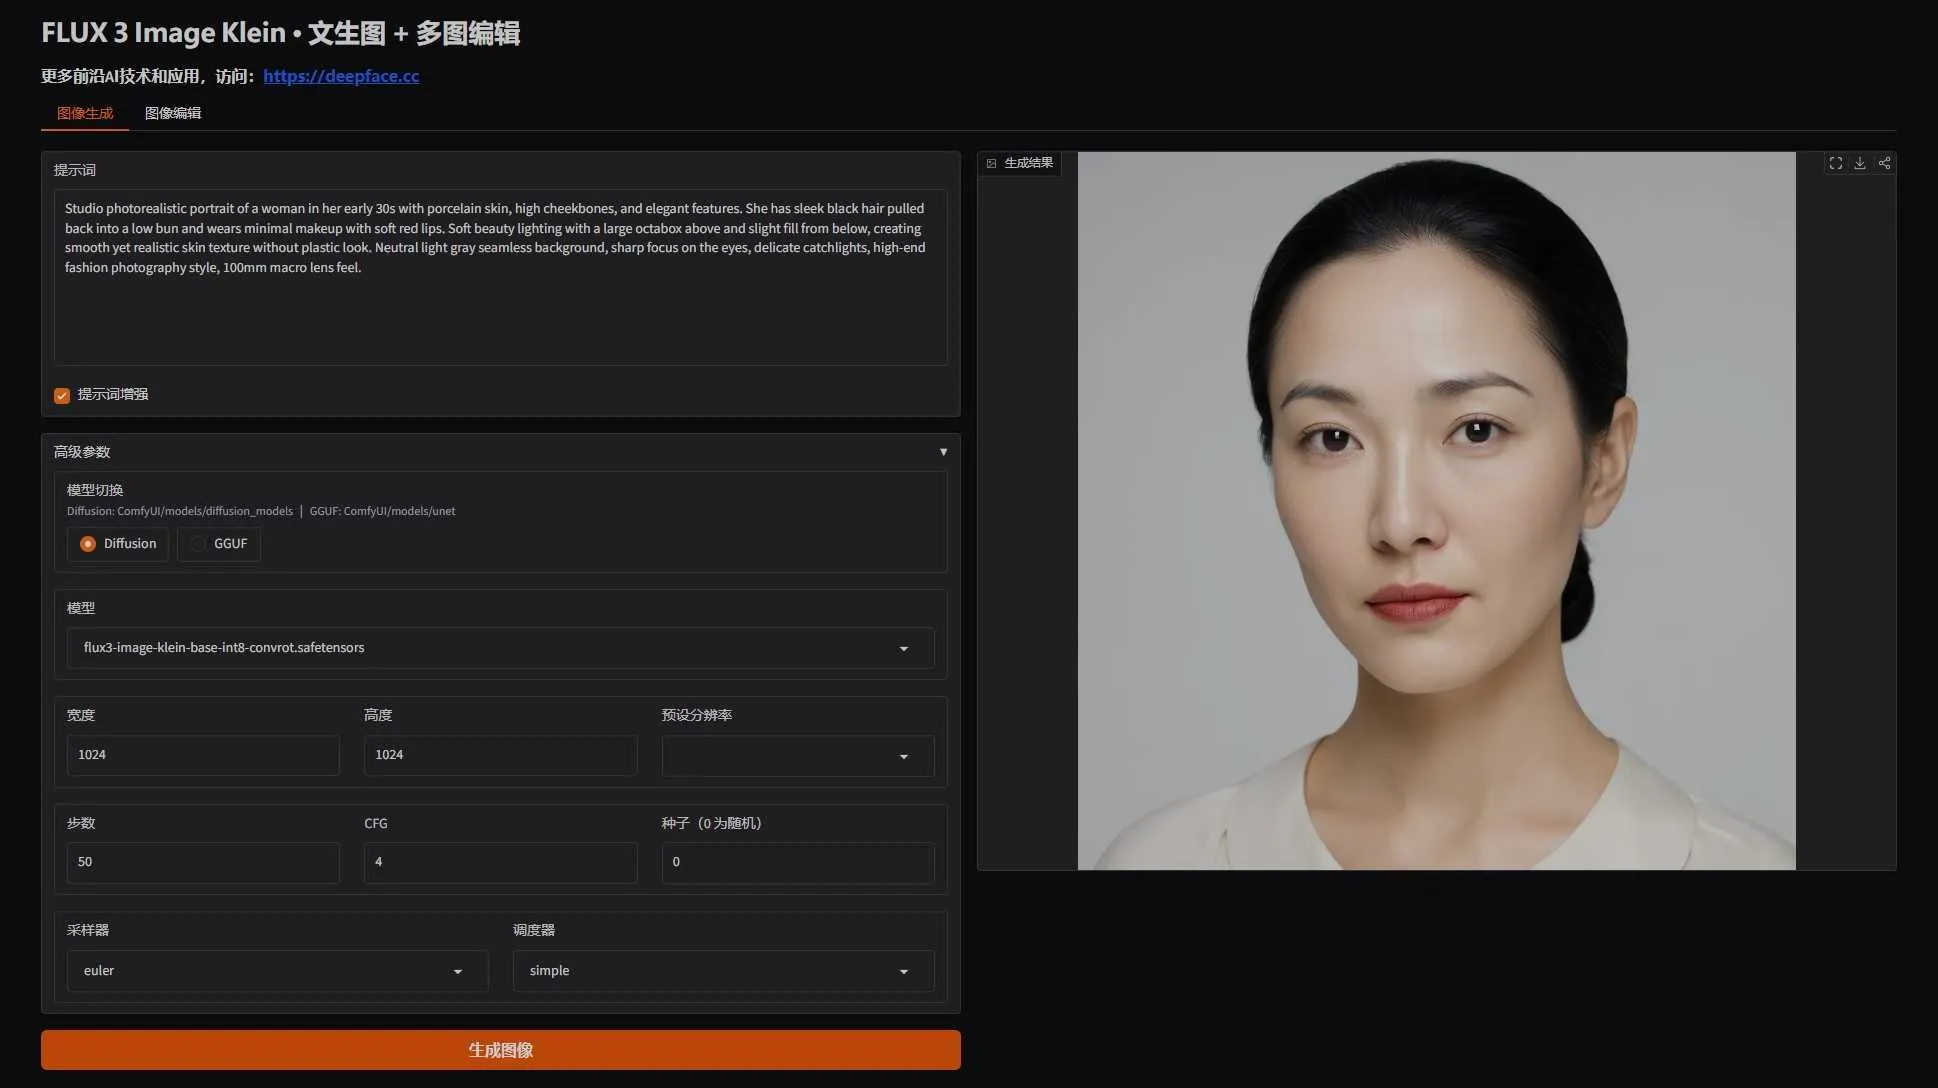Open the 采样器 euler dropdown

[277, 971]
